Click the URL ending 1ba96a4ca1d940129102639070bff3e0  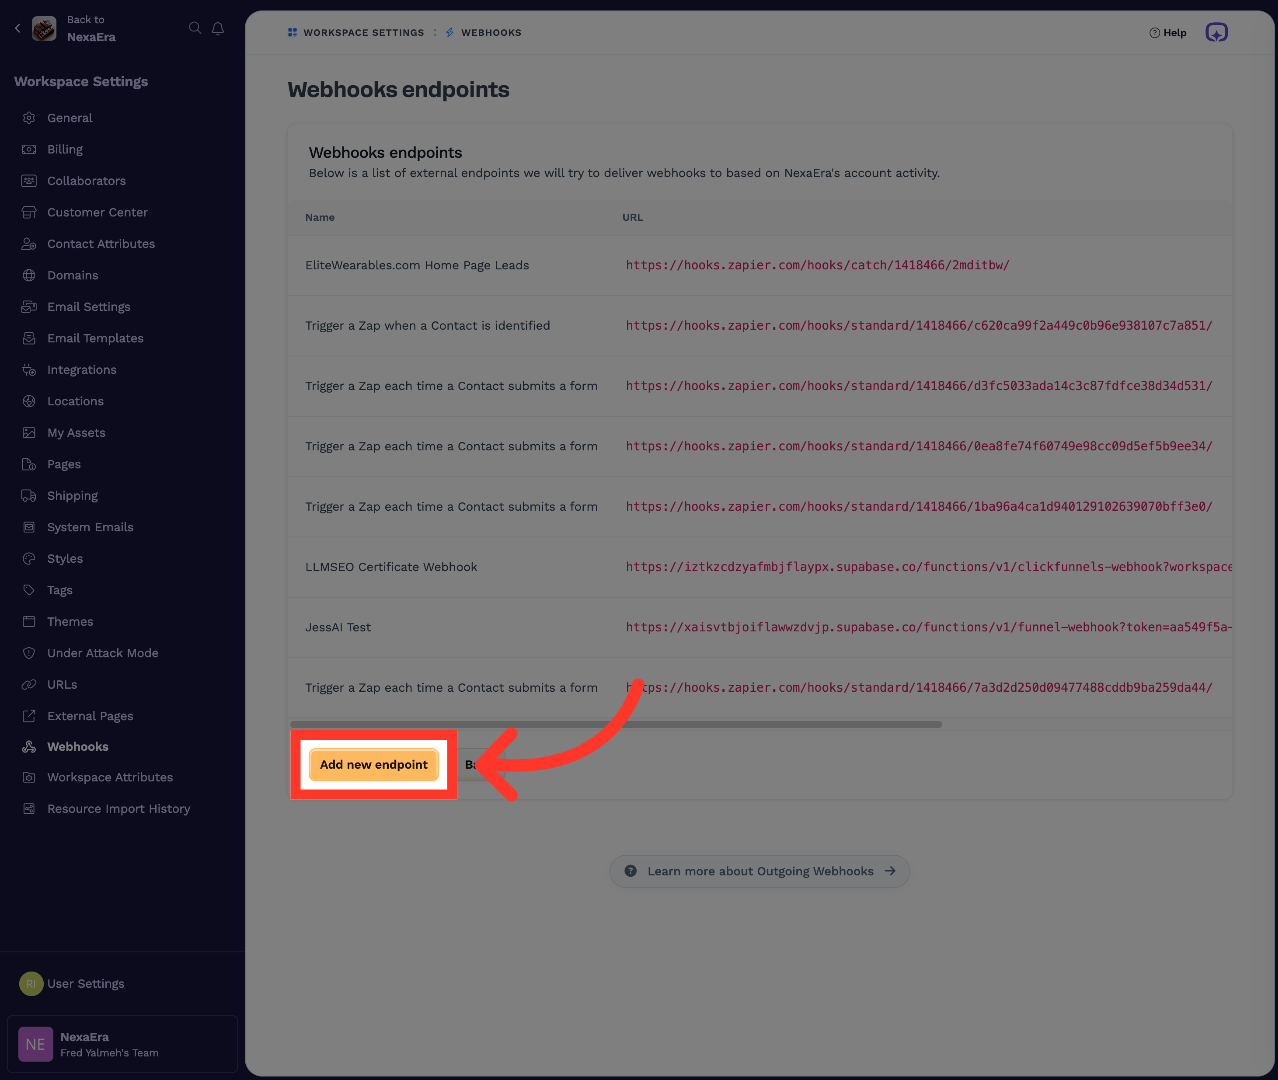[x=919, y=507]
